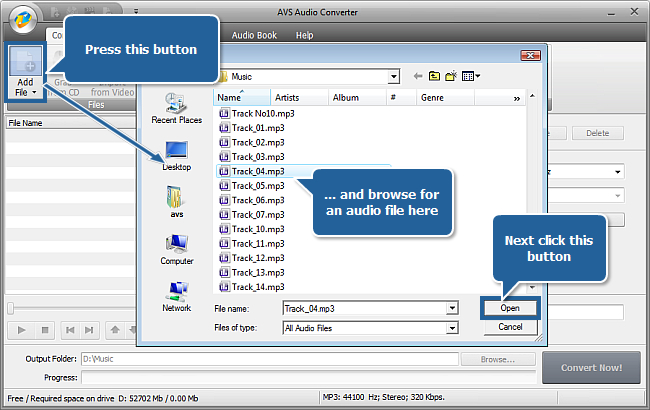Click the Convert Now! button

[x=592, y=368]
